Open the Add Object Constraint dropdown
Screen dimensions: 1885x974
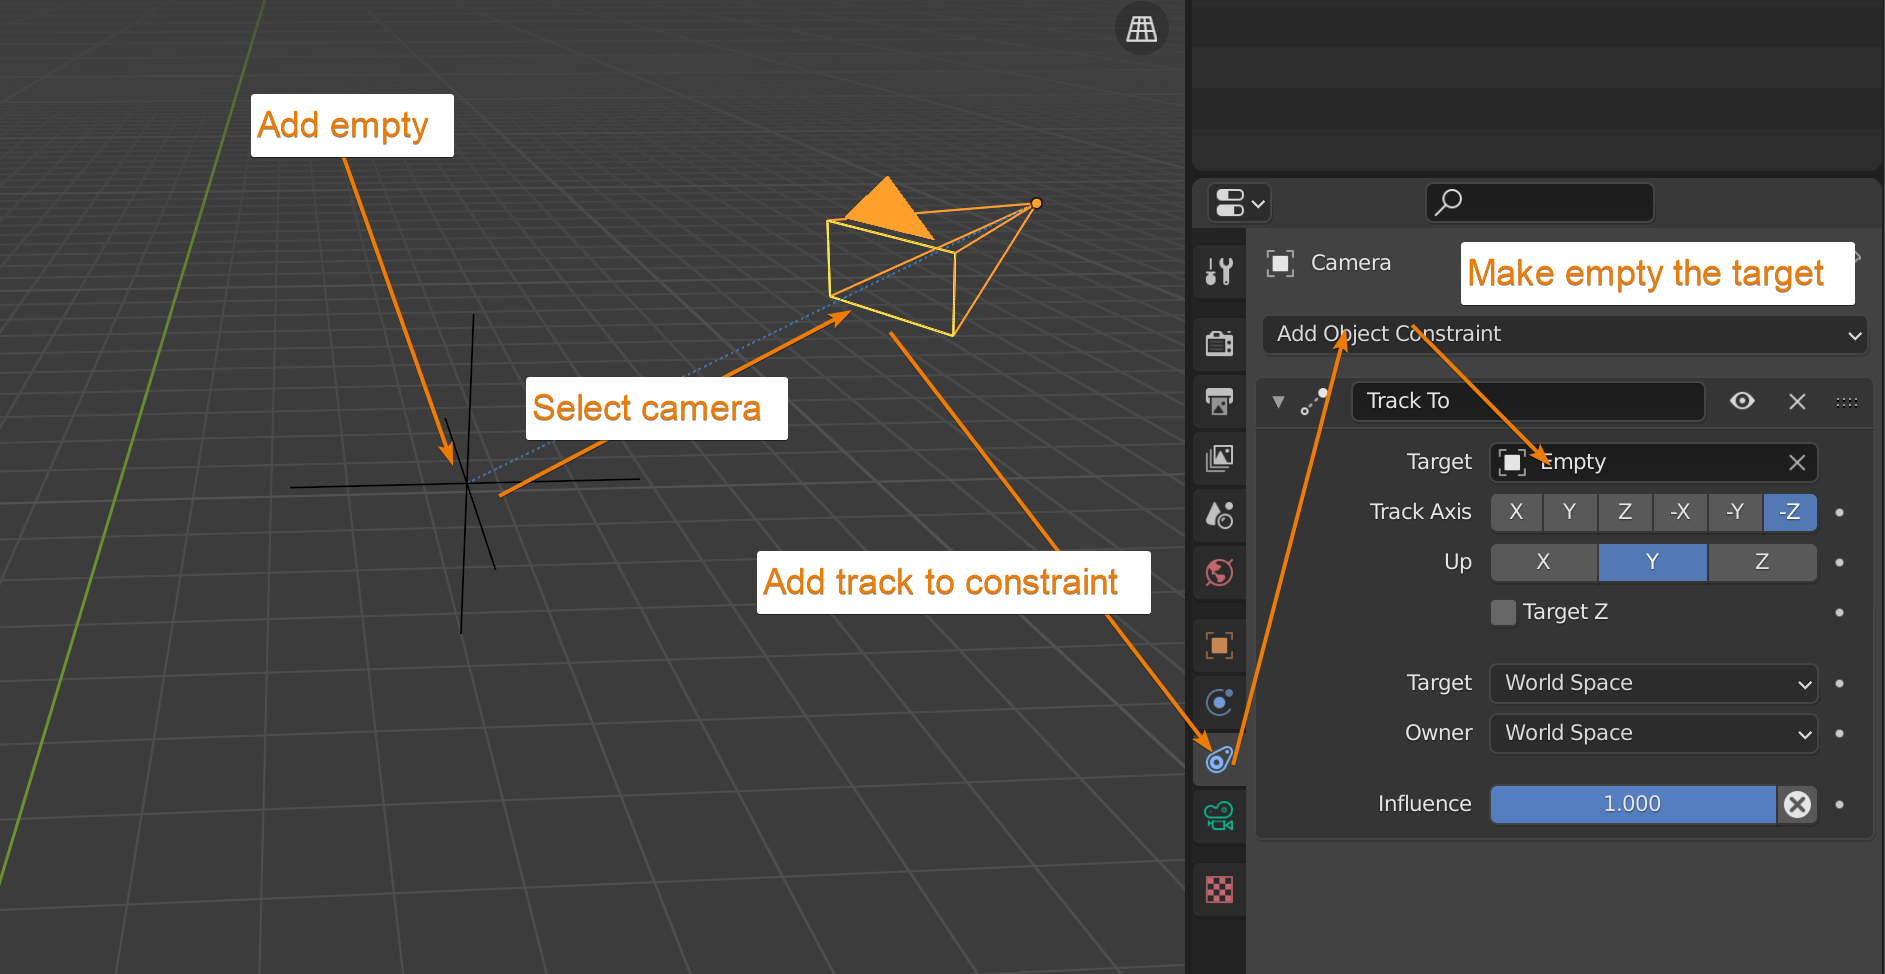[1563, 334]
